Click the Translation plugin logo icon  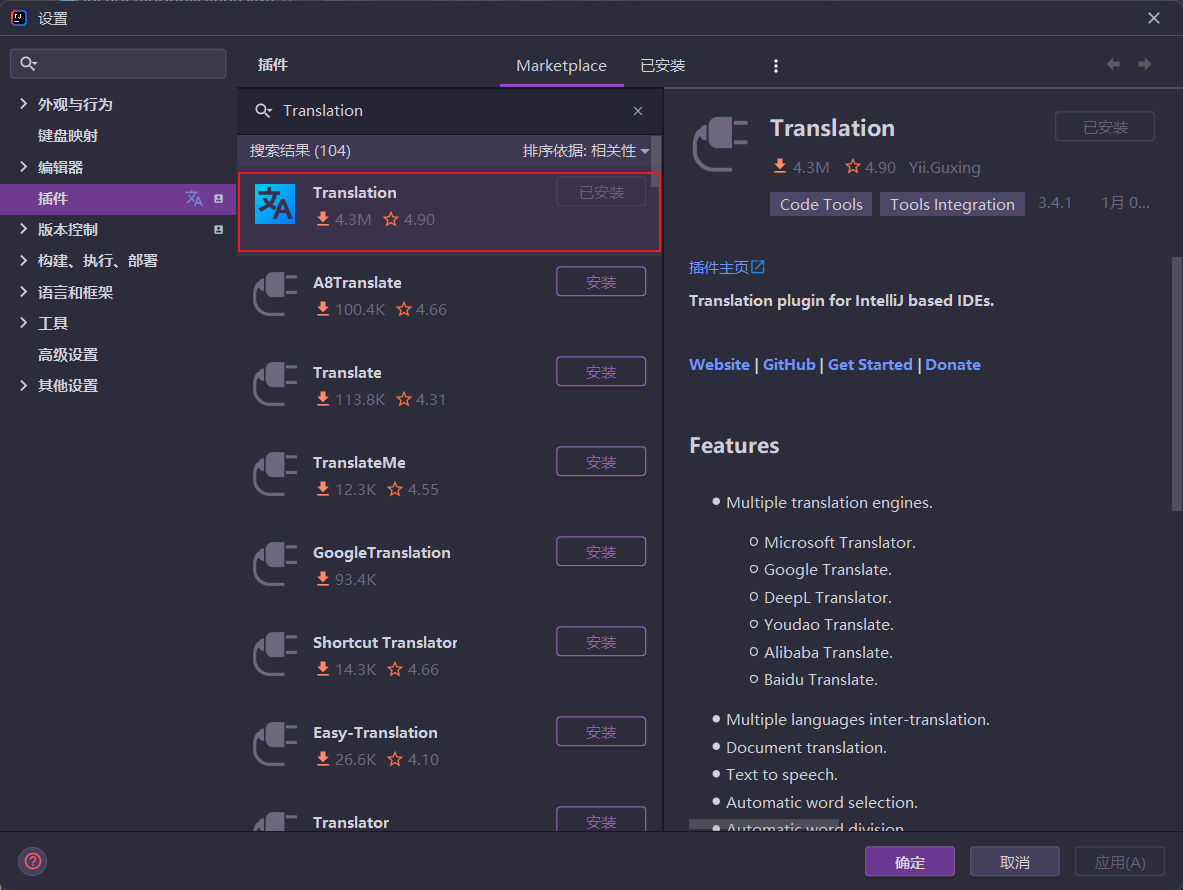(275, 204)
